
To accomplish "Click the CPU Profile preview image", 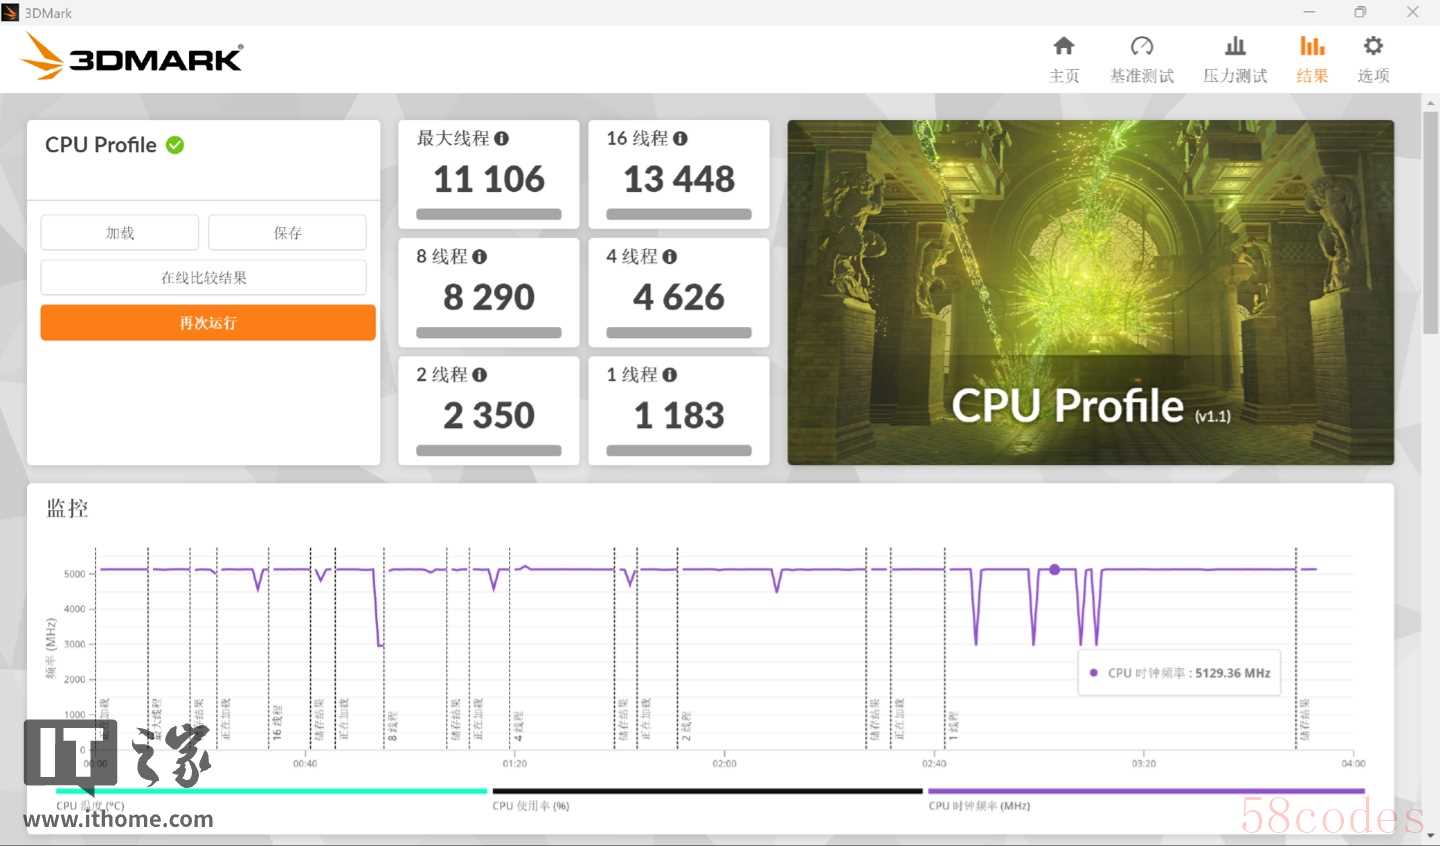I will pos(1090,292).
